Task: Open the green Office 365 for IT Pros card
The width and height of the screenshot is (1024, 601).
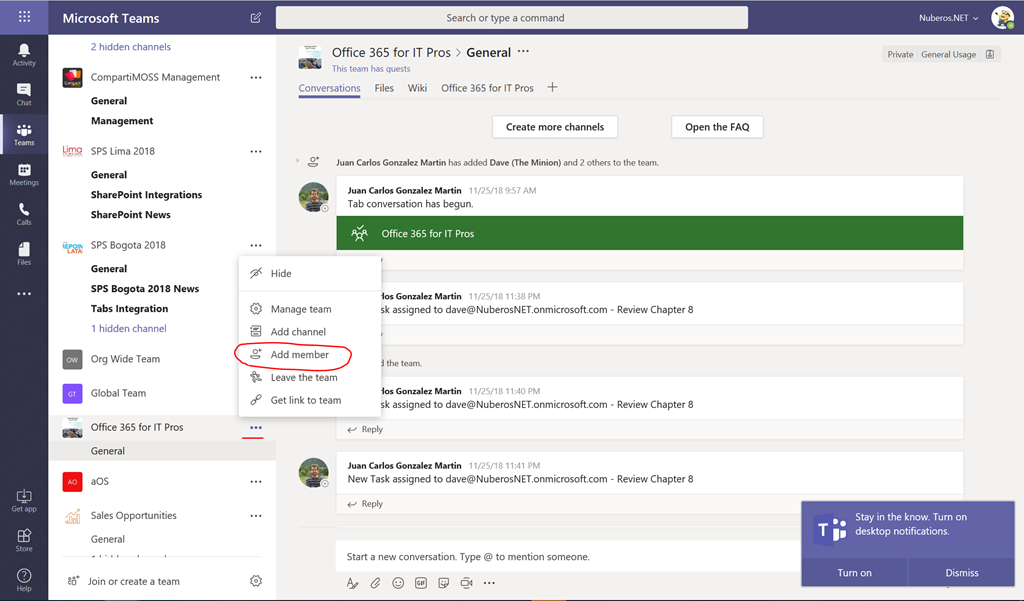Action: (x=650, y=233)
